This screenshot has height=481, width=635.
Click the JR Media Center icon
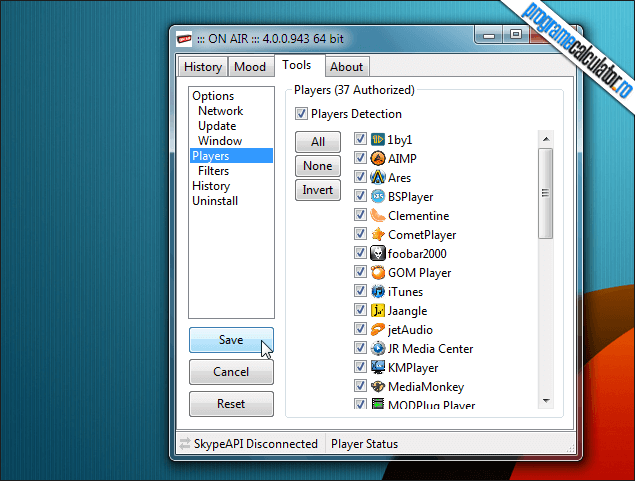pyautogui.click(x=377, y=349)
